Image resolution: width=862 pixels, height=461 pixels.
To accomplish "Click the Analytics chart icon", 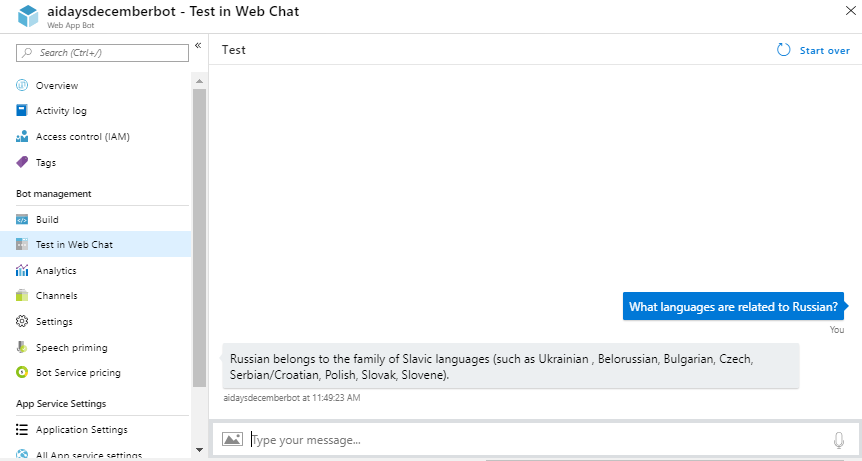I will coord(22,270).
